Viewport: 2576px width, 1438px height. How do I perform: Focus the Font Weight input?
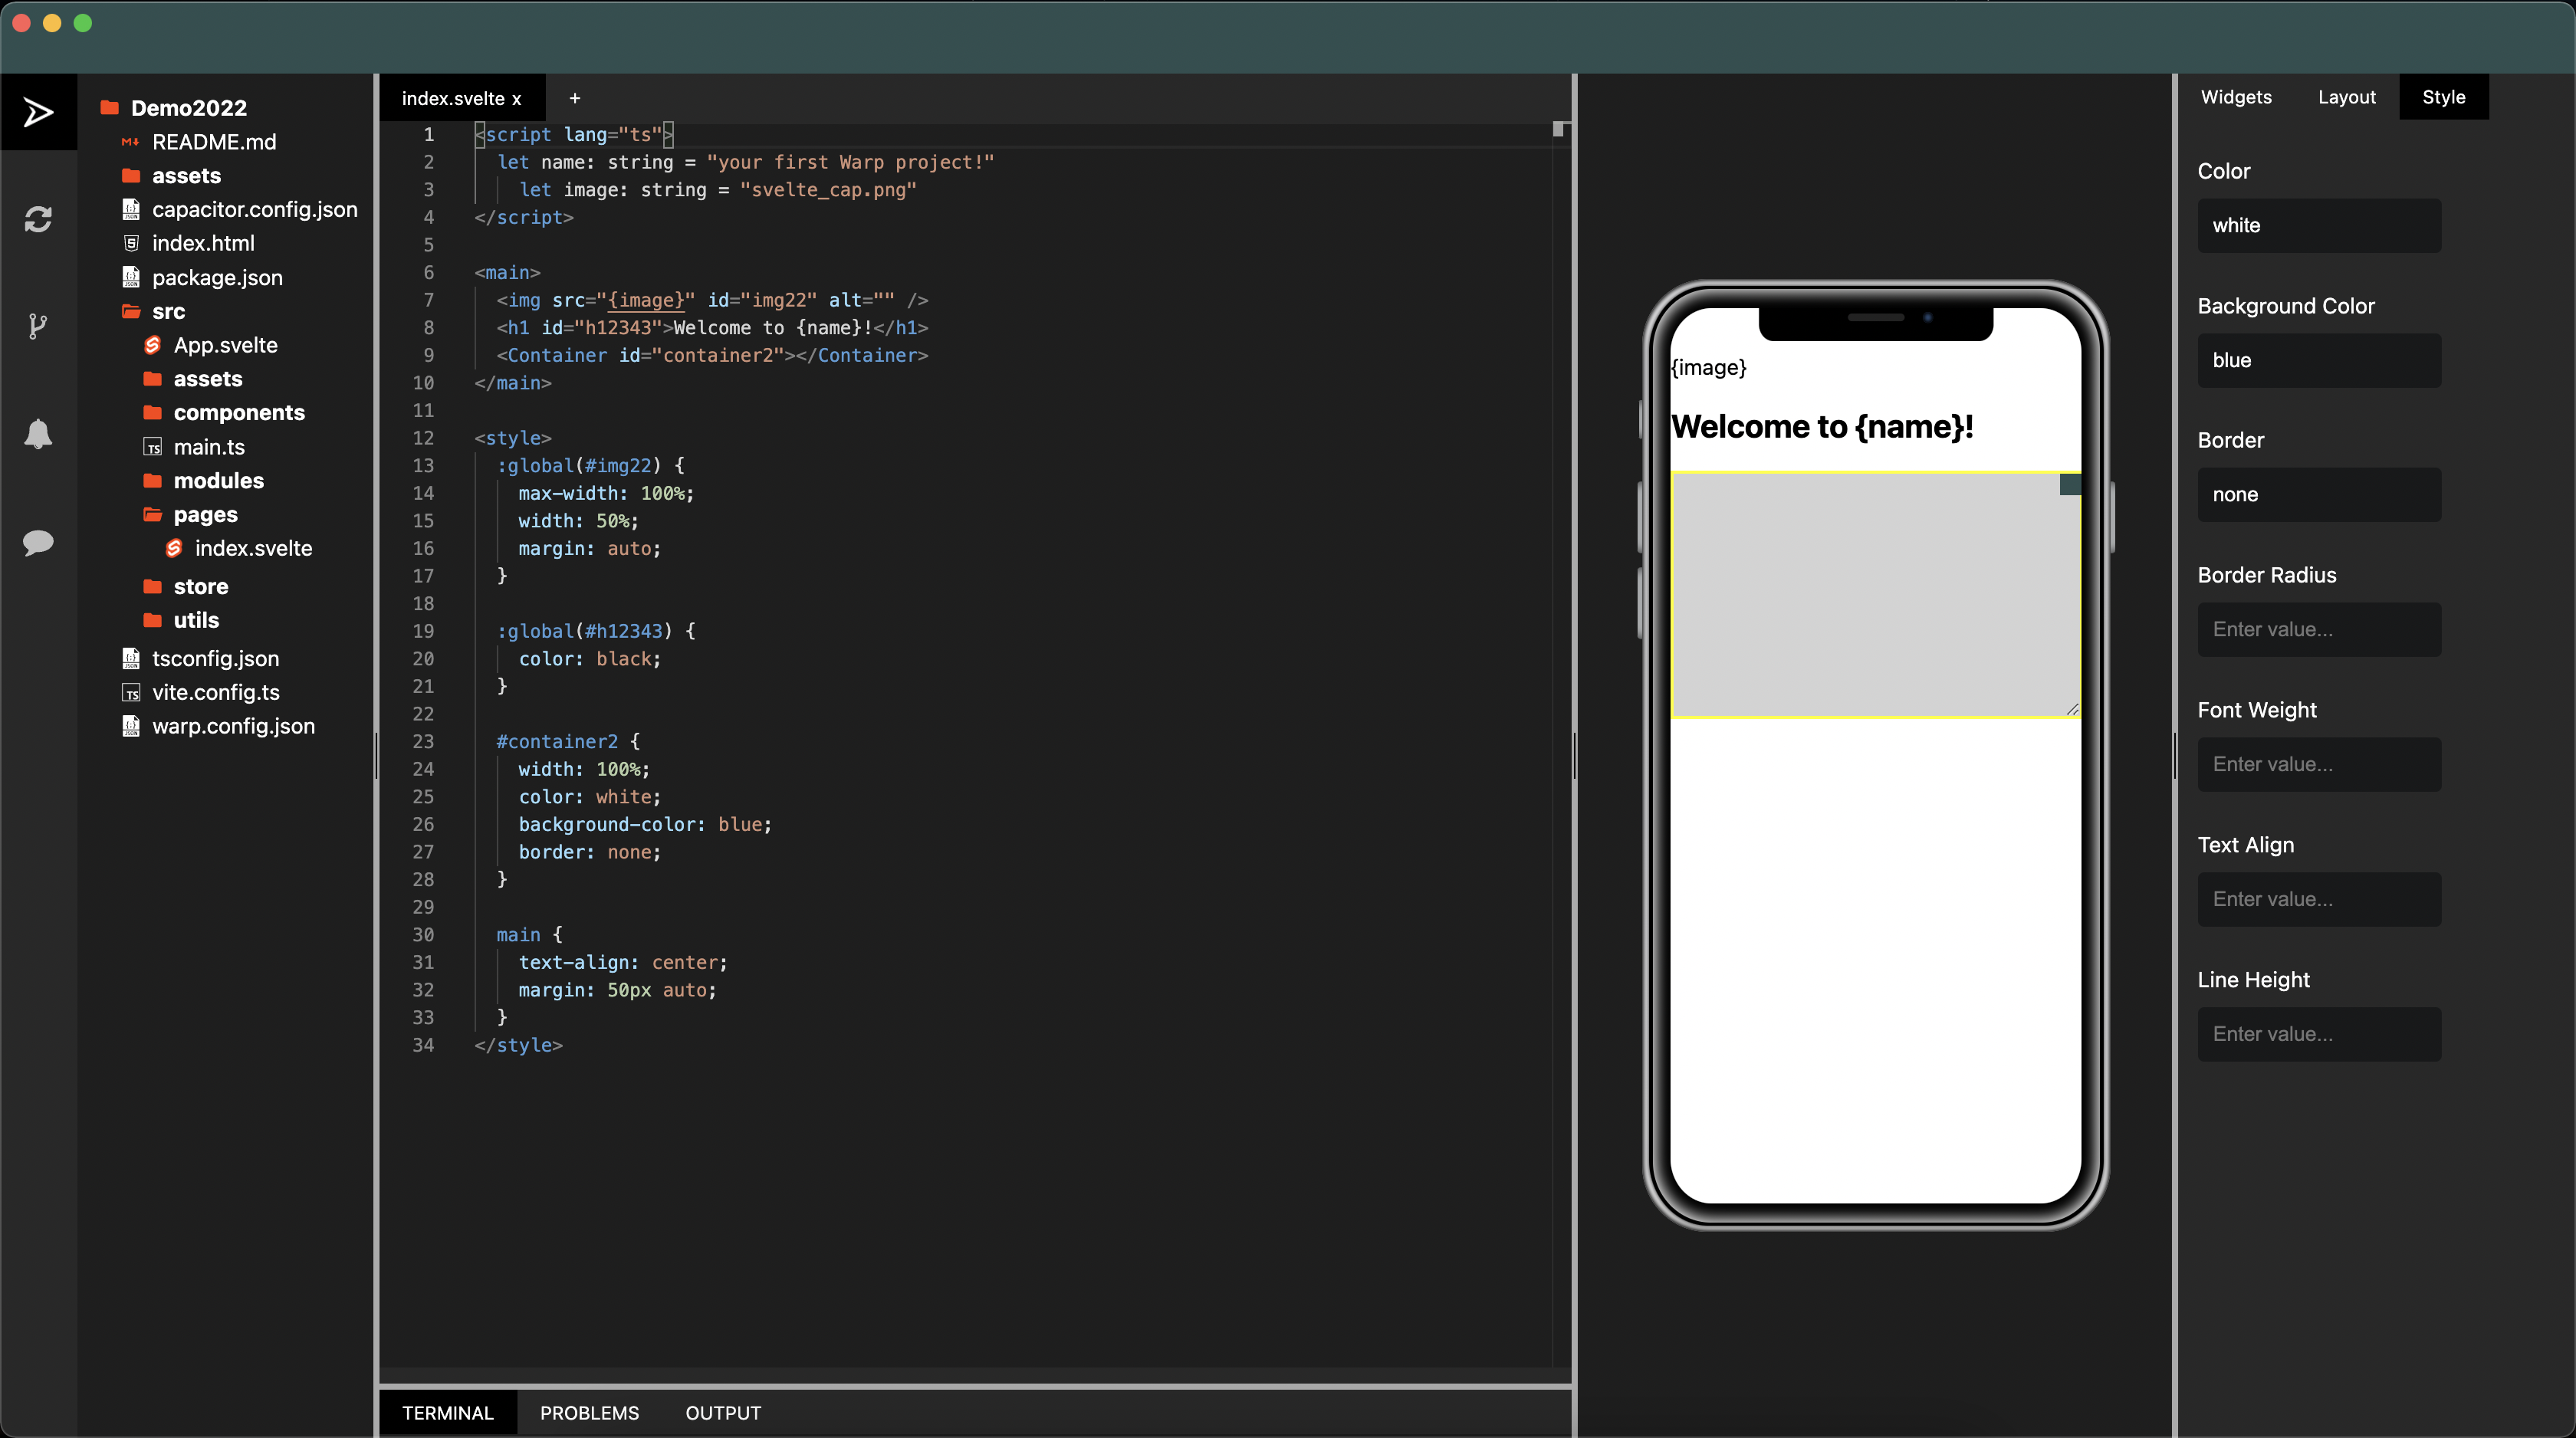click(2319, 764)
